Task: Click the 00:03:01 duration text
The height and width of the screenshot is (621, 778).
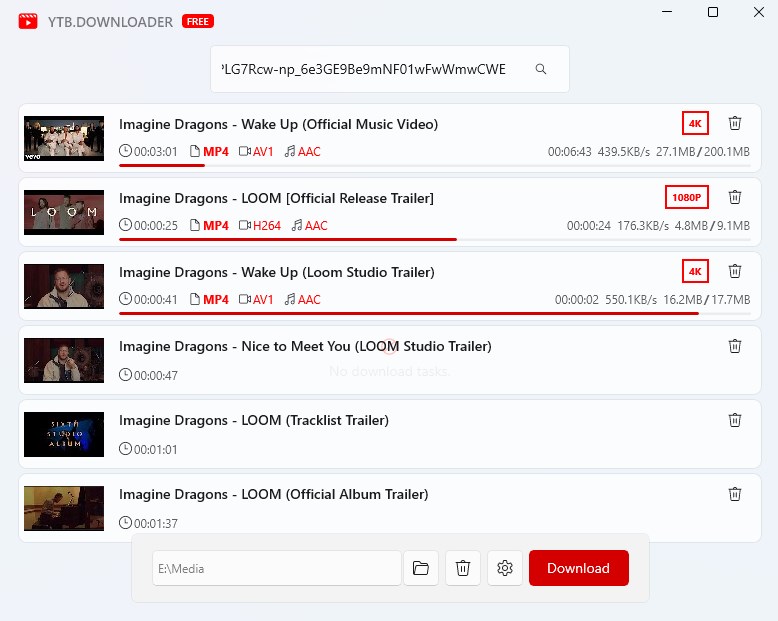Action: (x=155, y=151)
